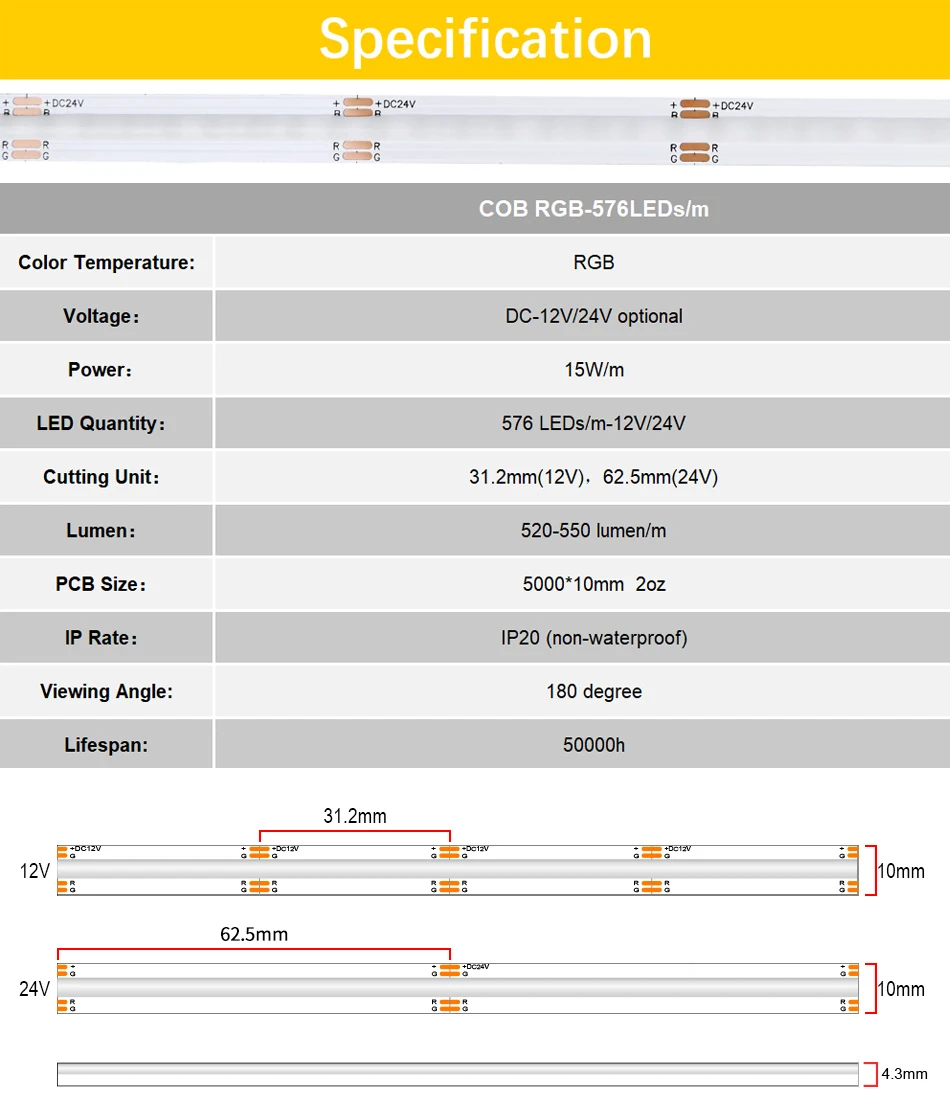Screen dimensions: 950x1113
Task: Click the "Lifespan:" row label
Action: 107,745
